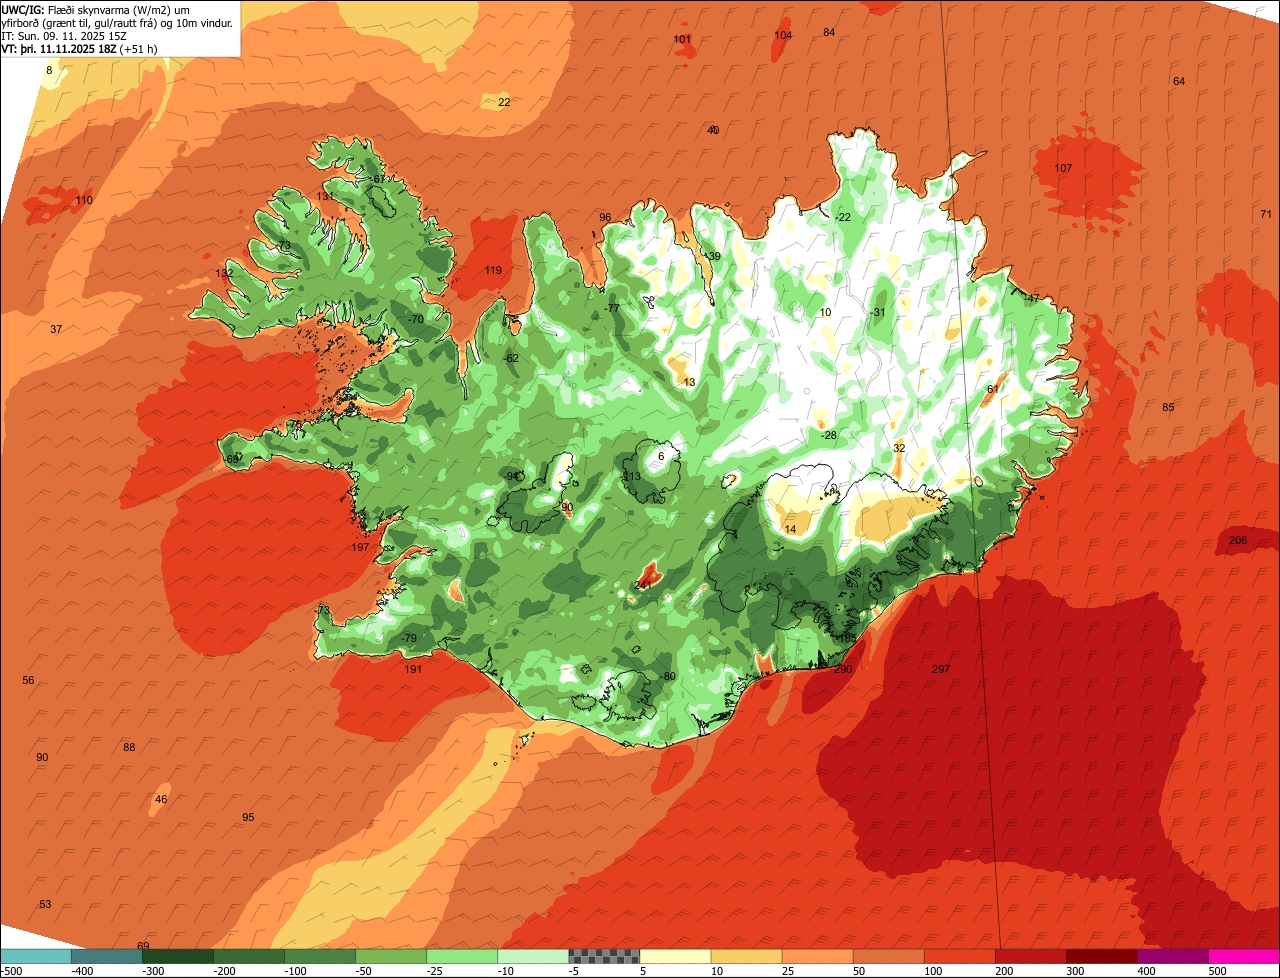Select the value -80 in south Iceland
This screenshot has width=1280, height=978.
point(668,676)
